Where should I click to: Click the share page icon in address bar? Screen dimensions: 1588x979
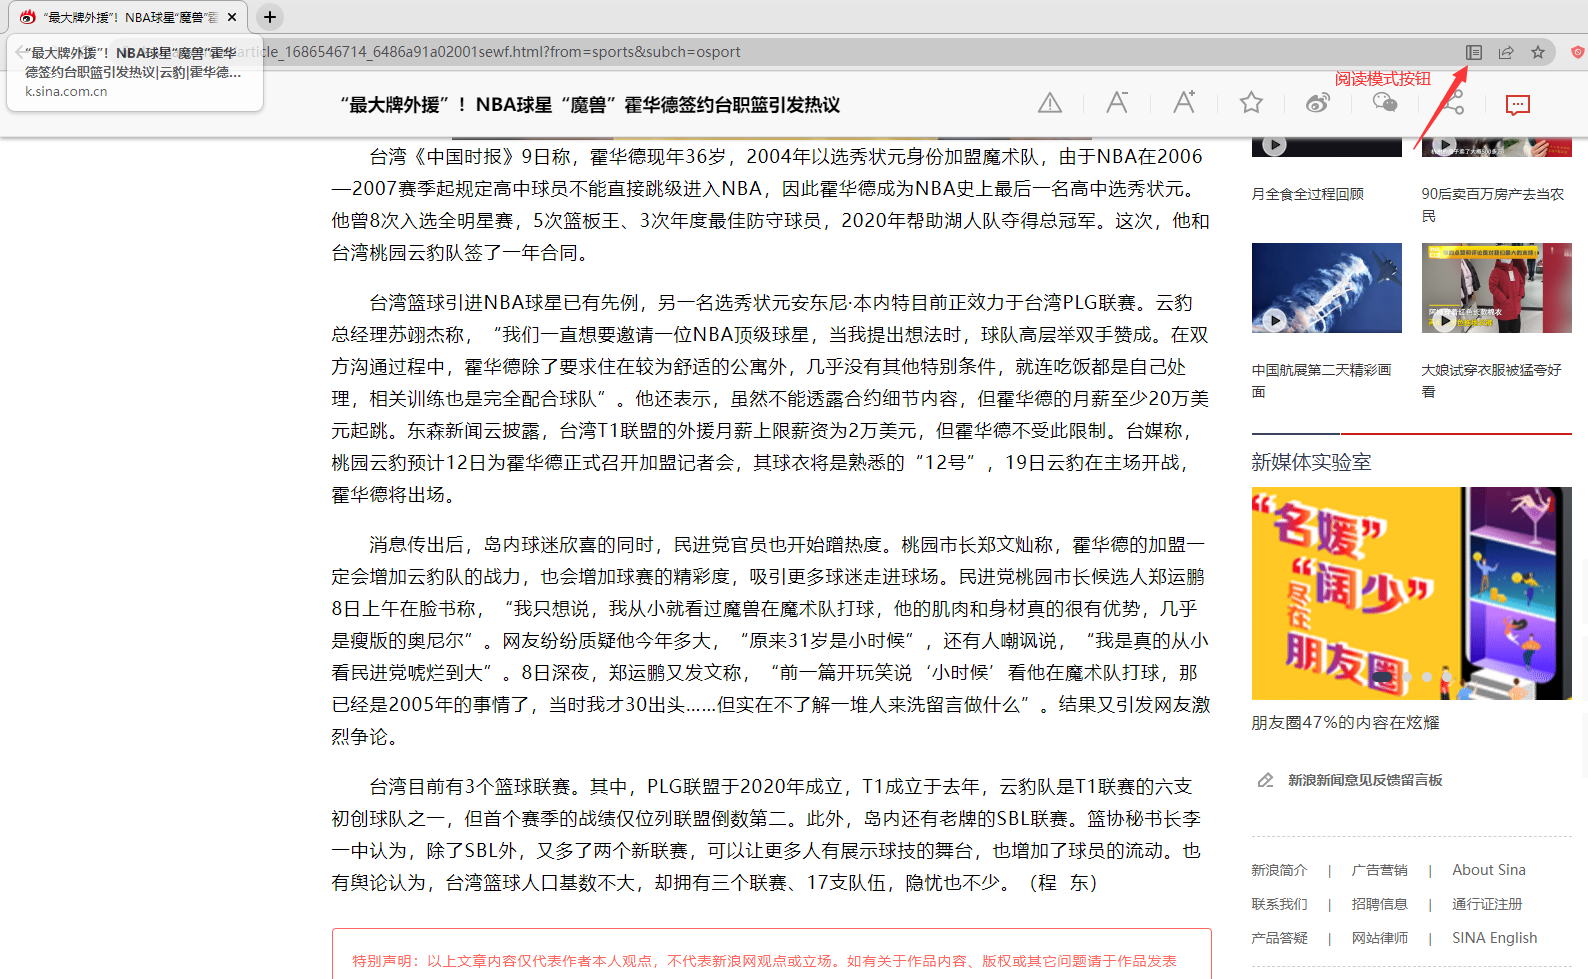(x=1505, y=52)
